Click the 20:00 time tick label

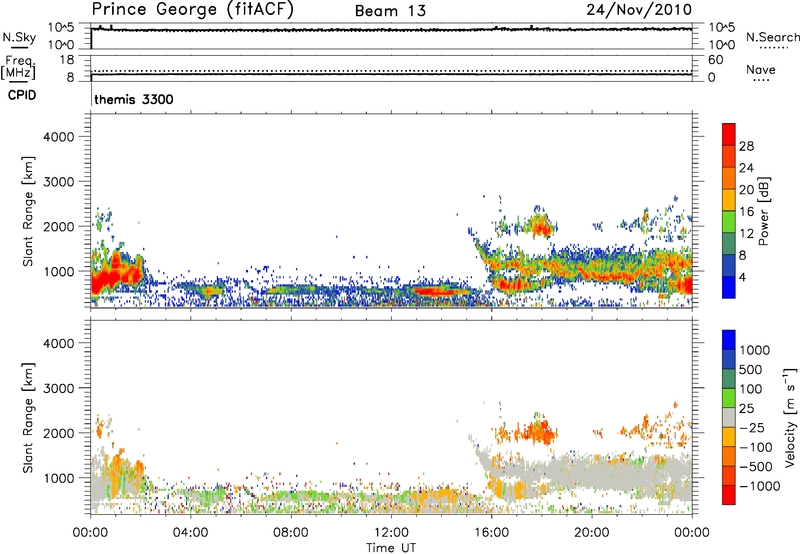tap(591, 533)
